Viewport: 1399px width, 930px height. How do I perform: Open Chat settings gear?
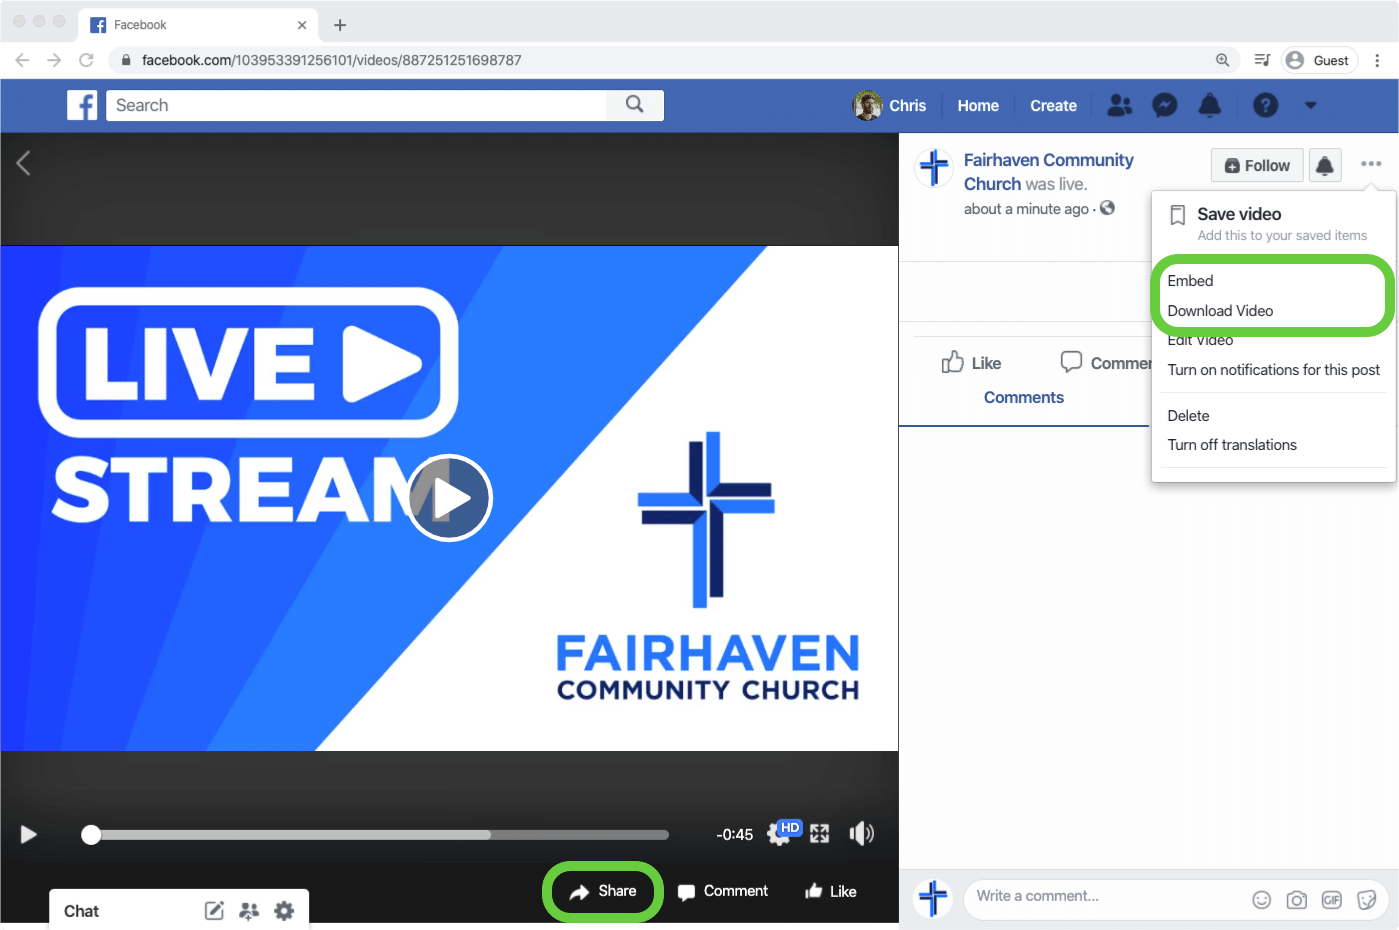[x=284, y=910]
